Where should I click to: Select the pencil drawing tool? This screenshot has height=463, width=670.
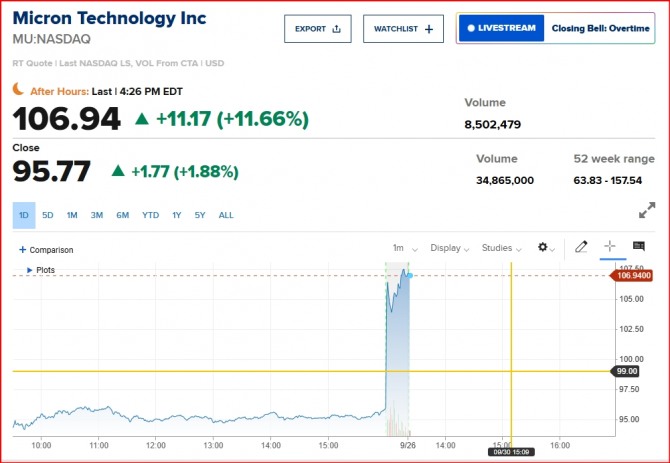click(x=581, y=247)
